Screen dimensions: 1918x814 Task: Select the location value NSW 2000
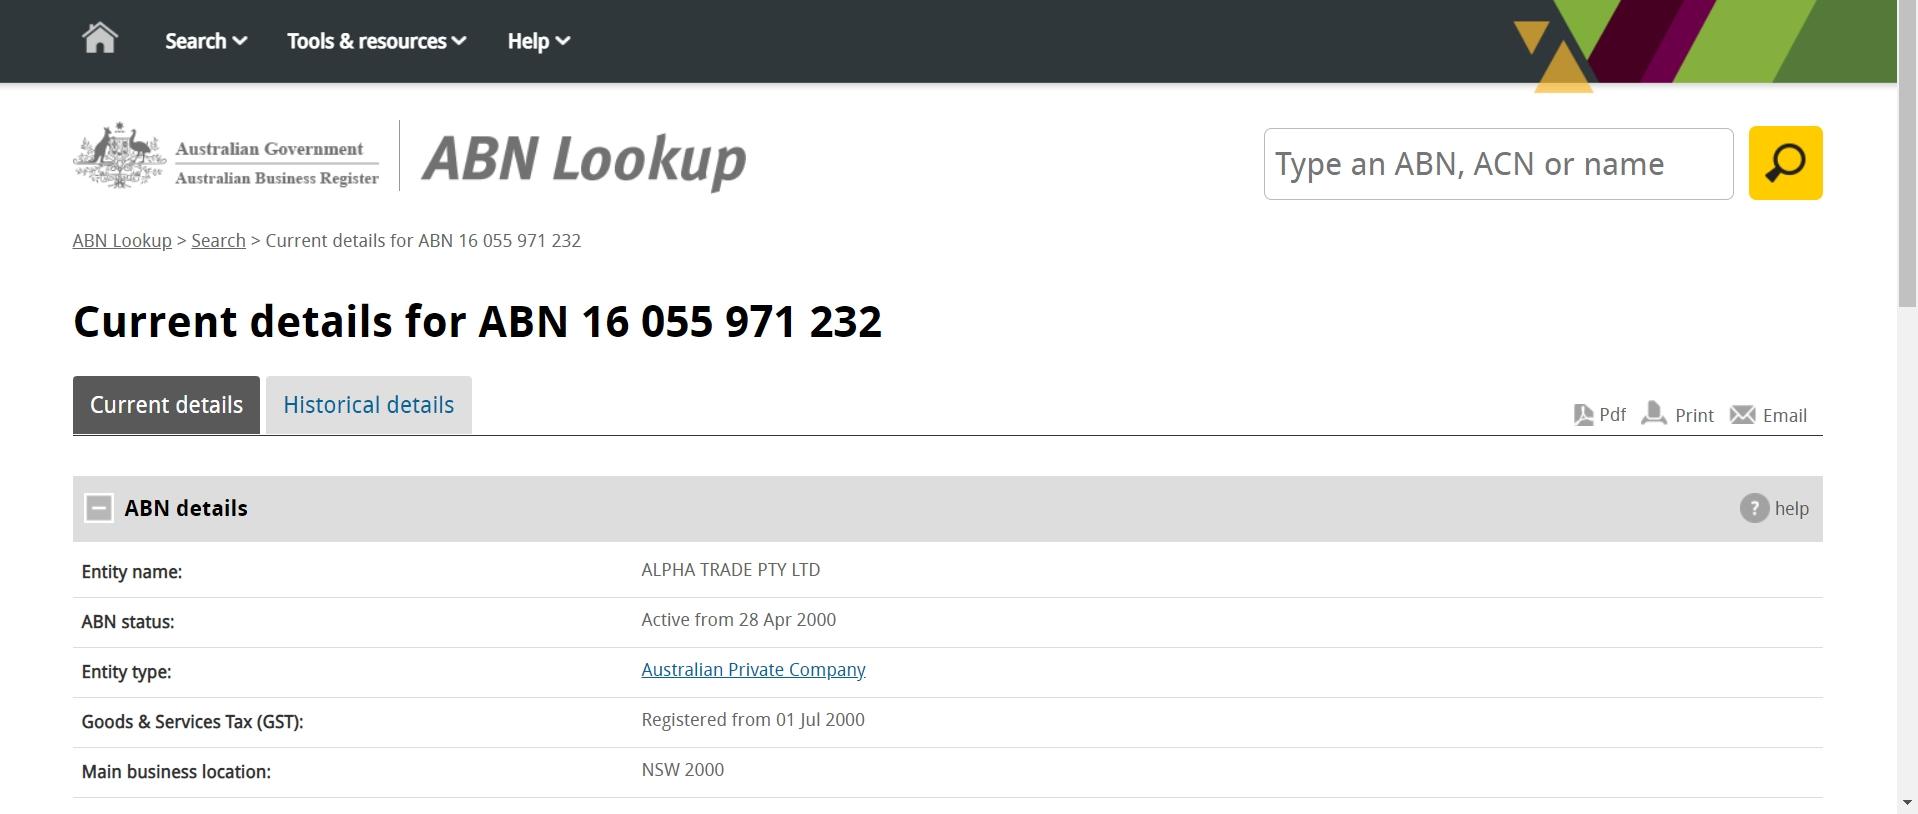pos(682,770)
